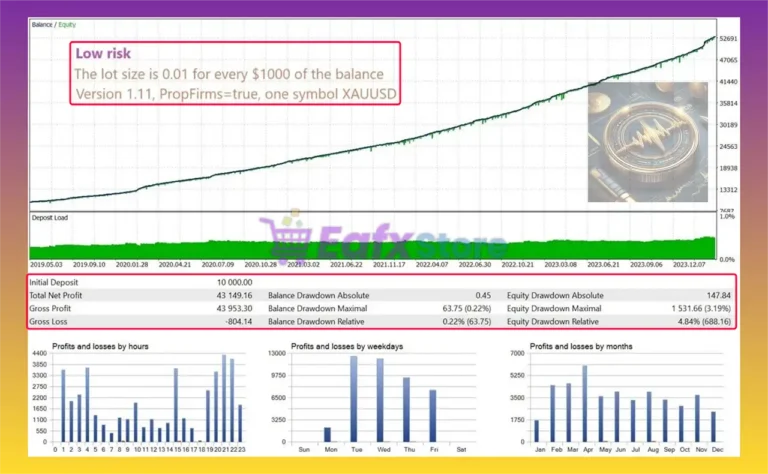The image size is (768, 474).
Task: Click the 4400 value on hours chart axis
Action: point(39,353)
